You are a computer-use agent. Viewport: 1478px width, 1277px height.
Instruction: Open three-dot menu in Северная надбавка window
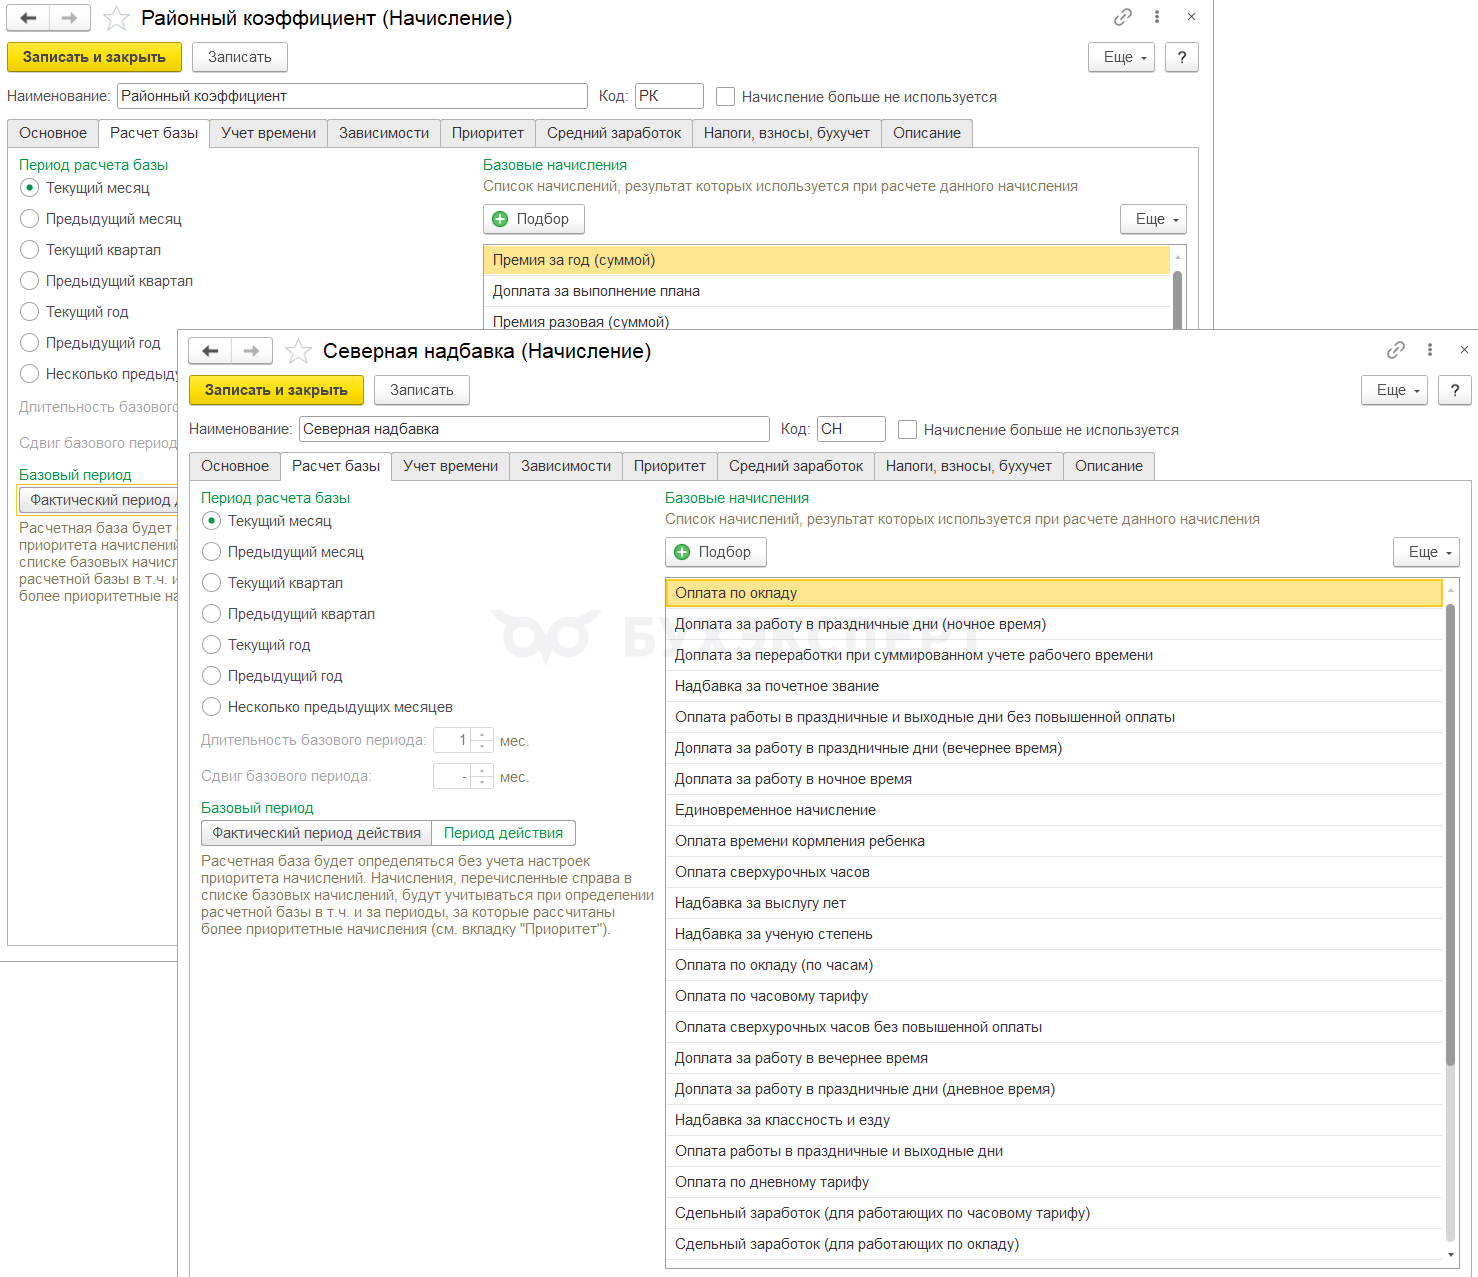(x=1430, y=350)
